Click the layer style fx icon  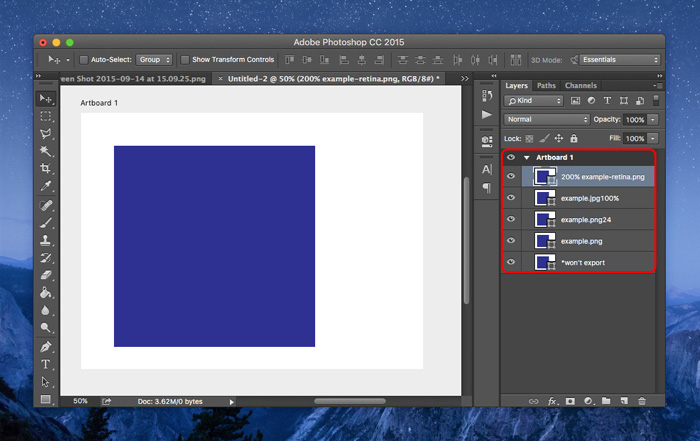(x=551, y=400)
